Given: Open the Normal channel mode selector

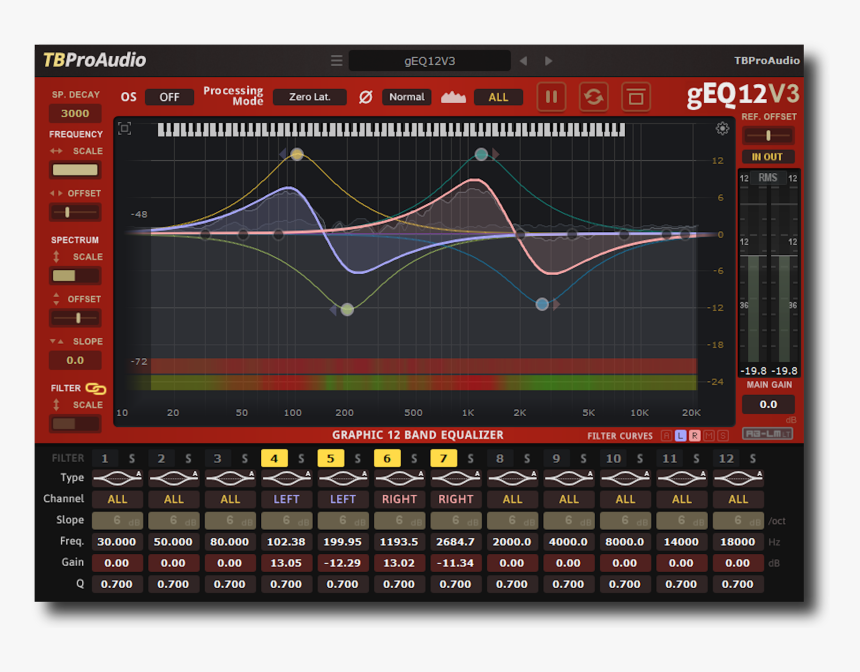Looking at the screenshot, I should tap(406, 96).
